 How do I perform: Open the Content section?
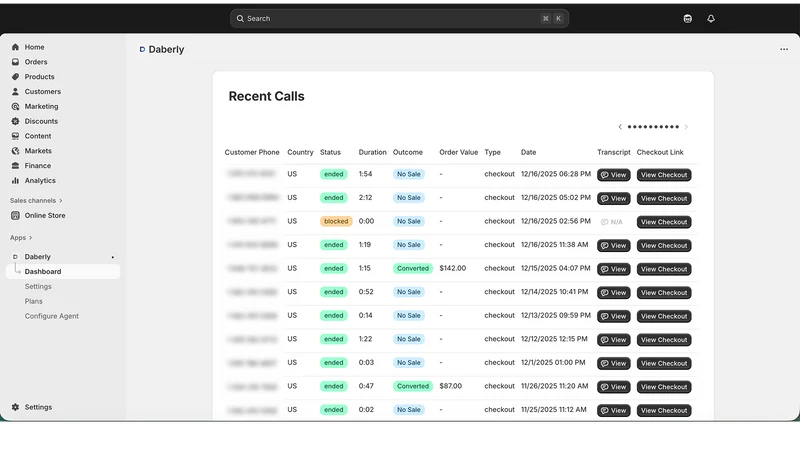(38, 136)
